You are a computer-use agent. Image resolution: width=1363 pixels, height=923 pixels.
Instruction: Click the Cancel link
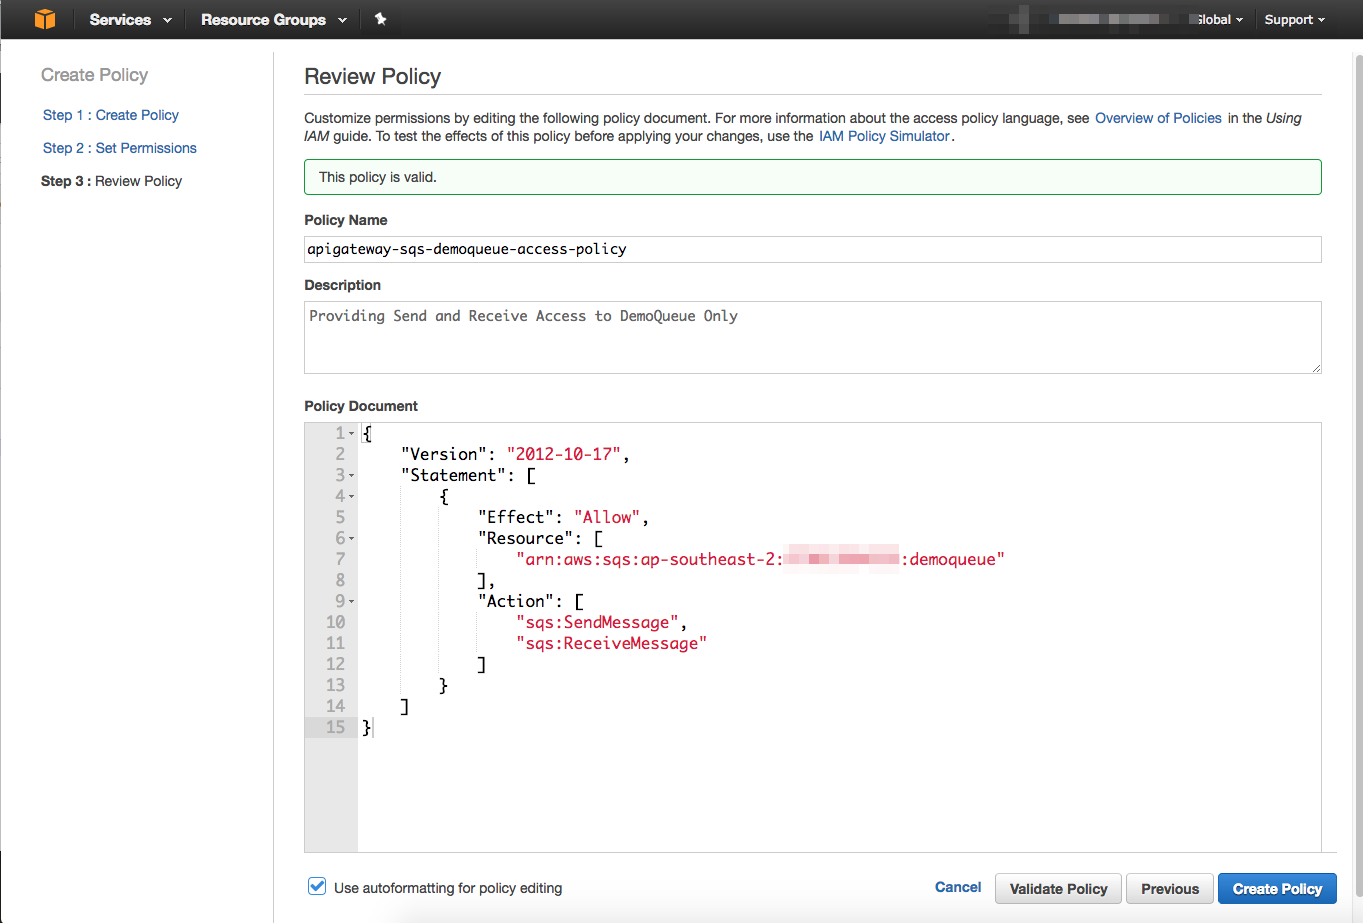pos(957,887)
